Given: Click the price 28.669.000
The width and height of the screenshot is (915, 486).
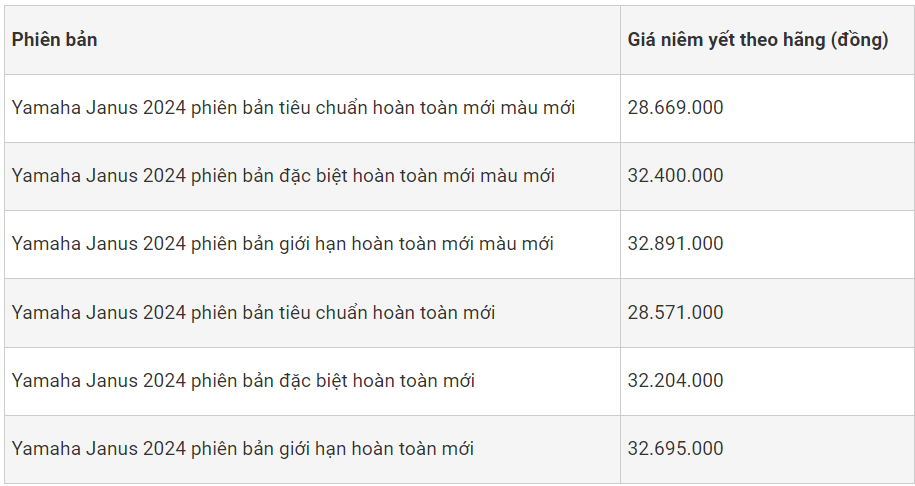Looking at the screenshot, I should point(675,108).
